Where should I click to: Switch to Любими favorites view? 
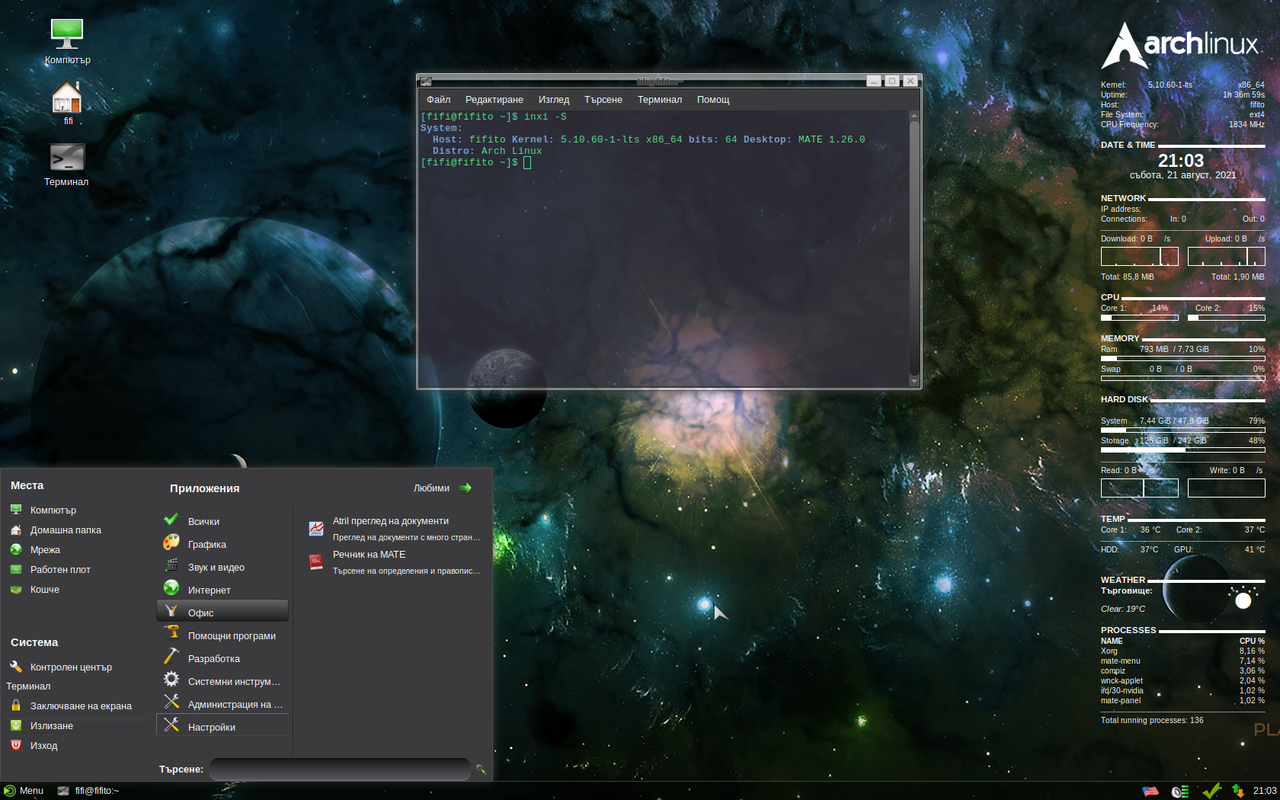click(x=442, y=488)
